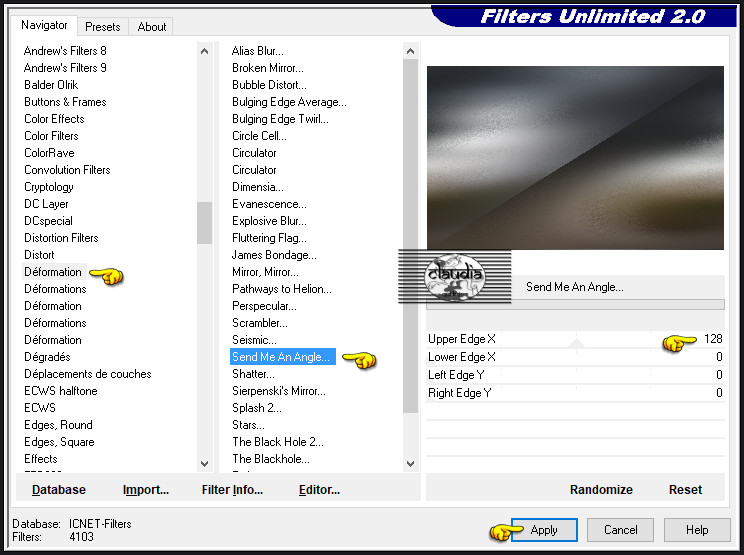The image size is (744, 555).
Task: Select the James Bondage... filter
Action: coord(274,255)
